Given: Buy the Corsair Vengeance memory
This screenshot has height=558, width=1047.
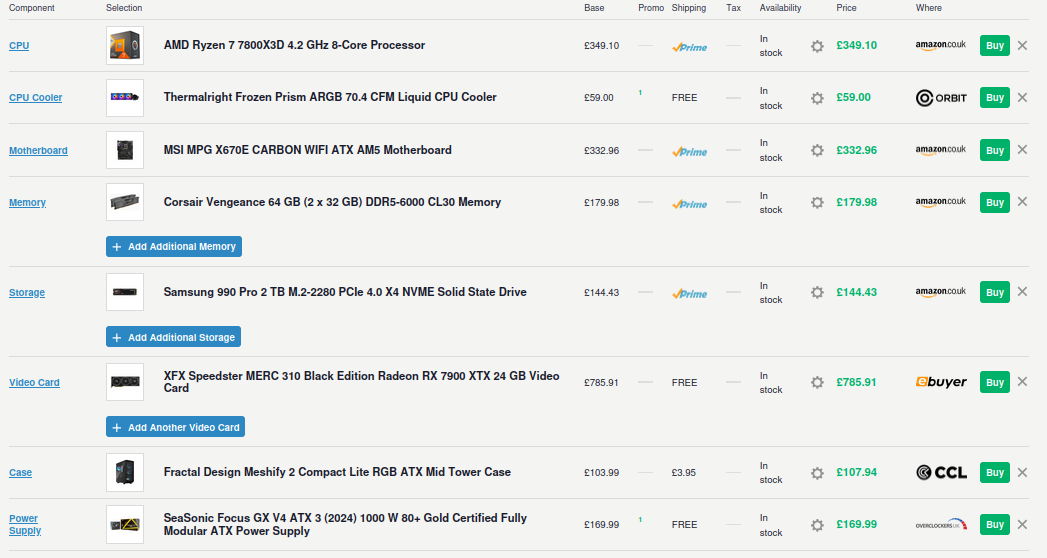Looking at the screenshot, I should pyautogui.click(x=994, y=202).
